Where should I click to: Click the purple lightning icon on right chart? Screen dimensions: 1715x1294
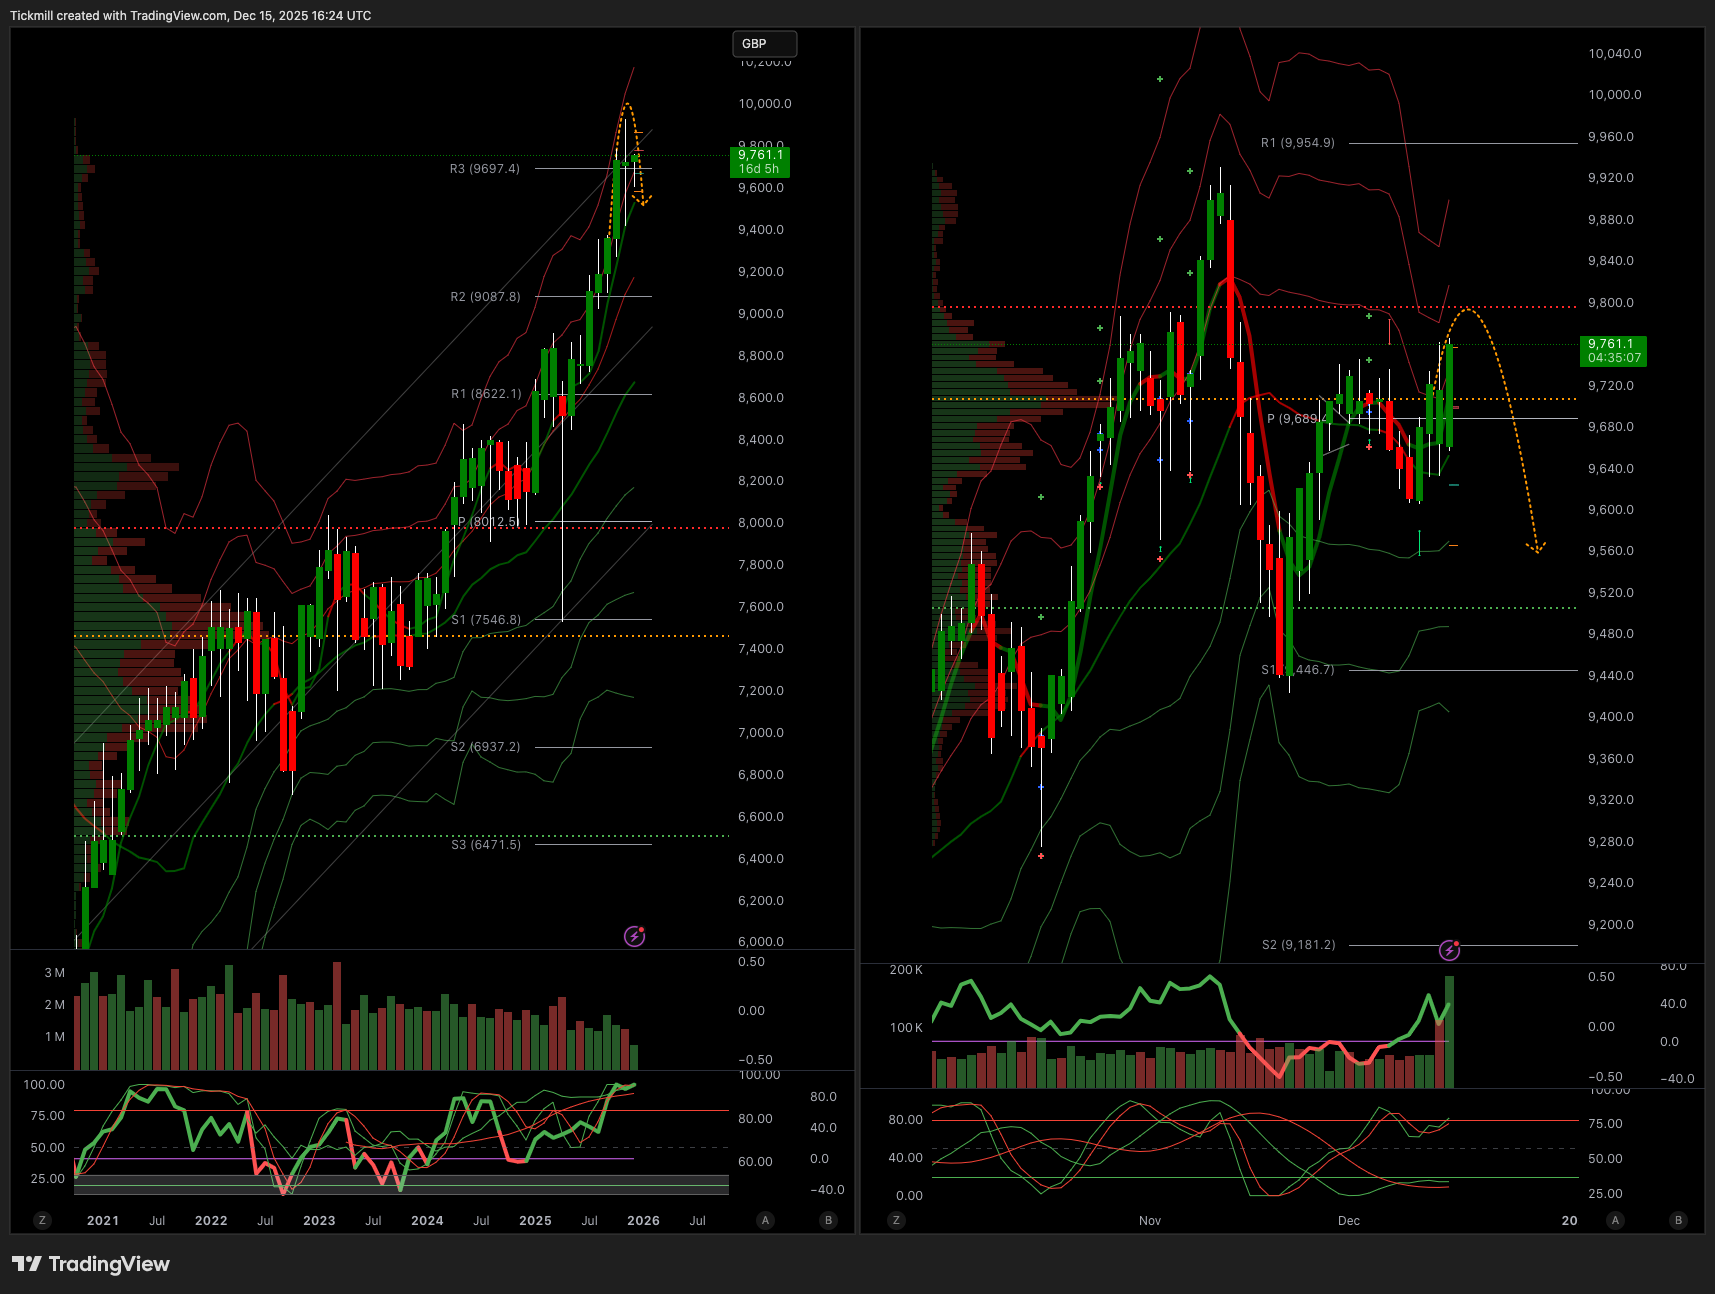click(1449, 950)
